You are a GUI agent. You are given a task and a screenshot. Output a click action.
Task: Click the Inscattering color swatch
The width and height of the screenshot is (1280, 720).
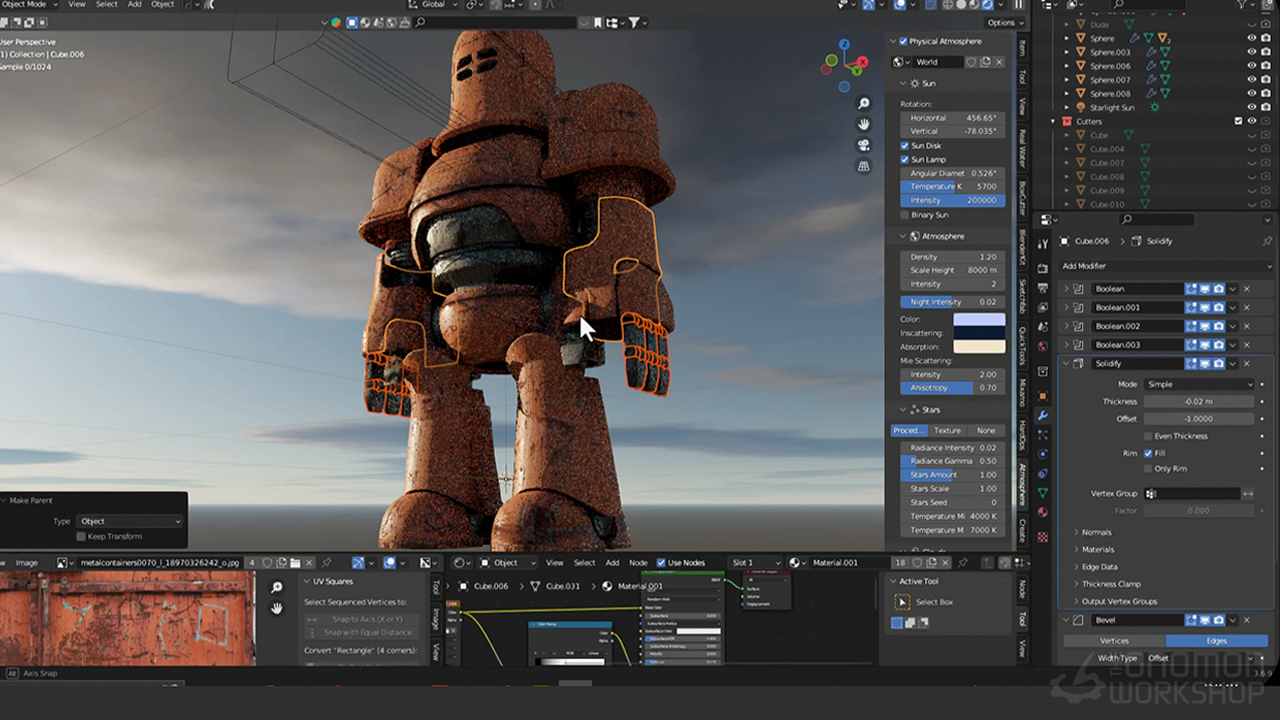pyautogui.click(x=979, y=333)
